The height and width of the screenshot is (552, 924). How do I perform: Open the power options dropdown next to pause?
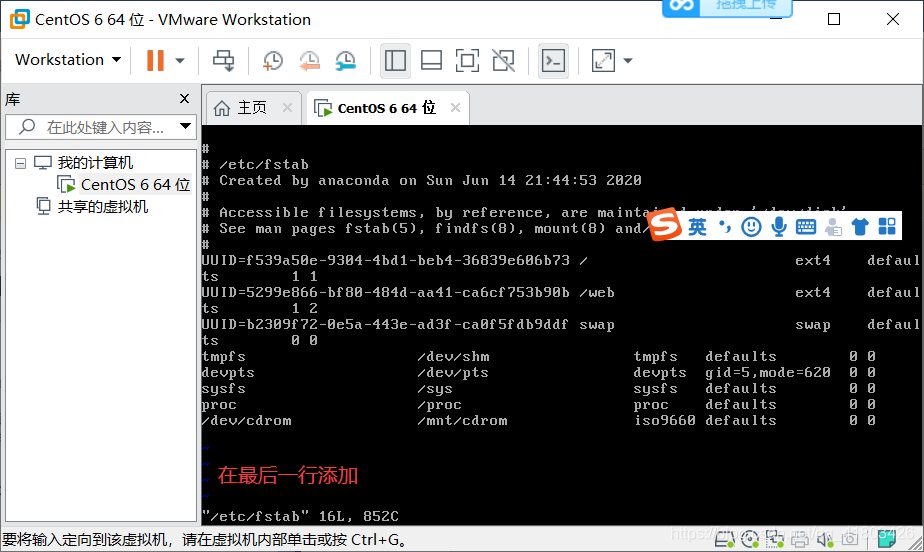pyautogui.click(x=180, y=60)
